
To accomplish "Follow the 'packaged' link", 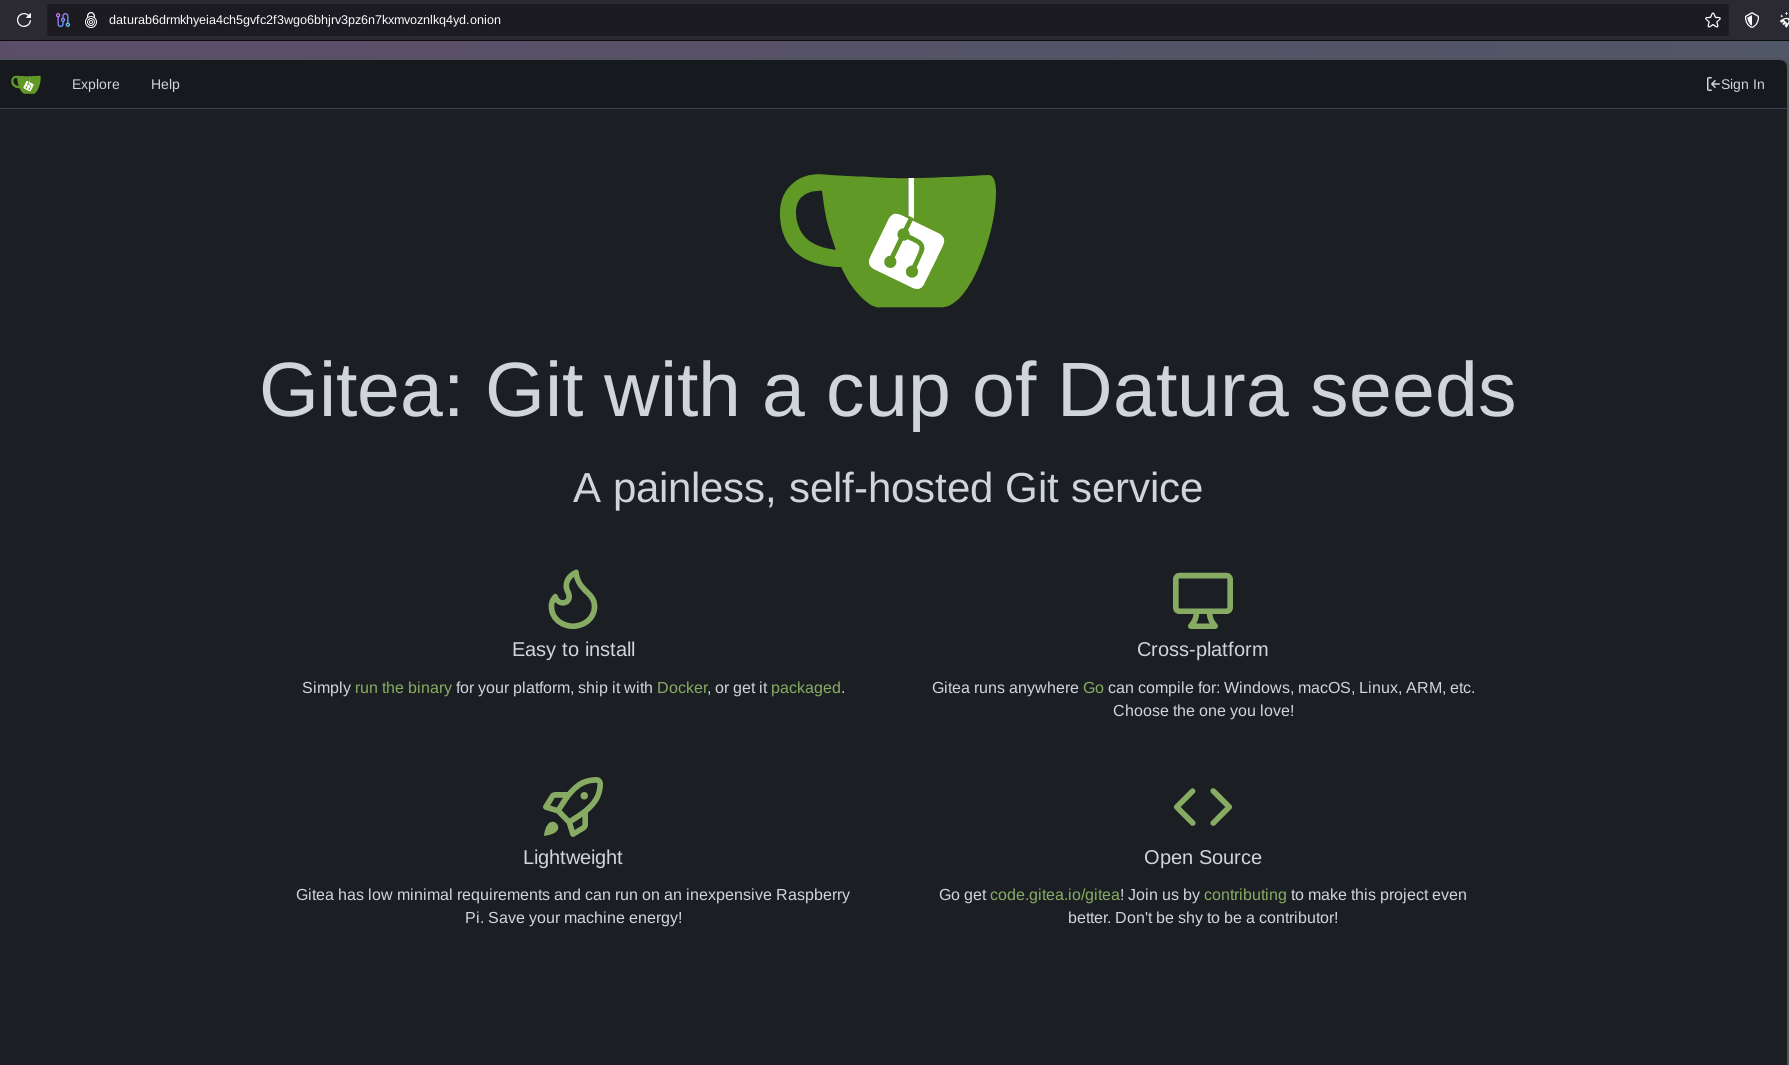I will click(x=806, y=688).
